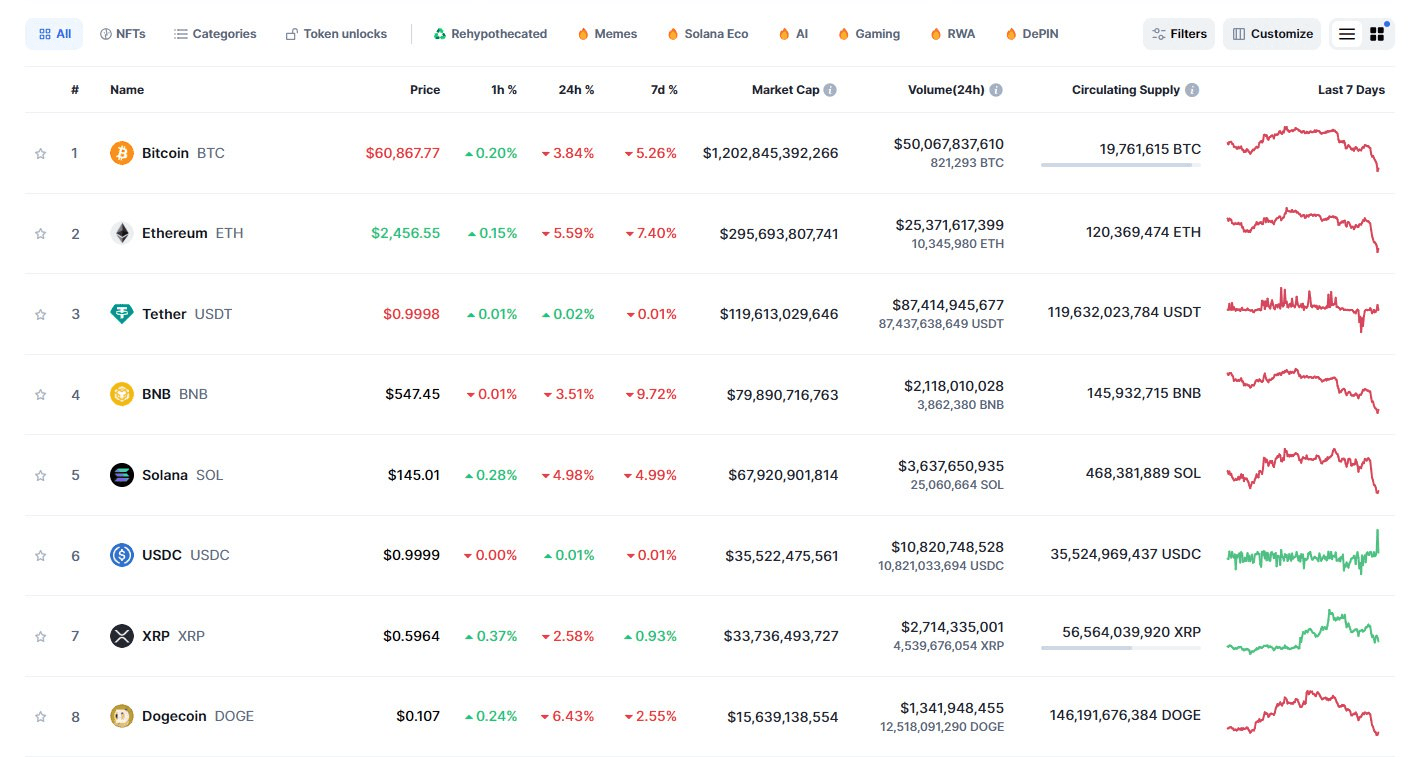Open the Solana Eco category
The height and width of the screenshot is (757, 1420).
point(708,34)
